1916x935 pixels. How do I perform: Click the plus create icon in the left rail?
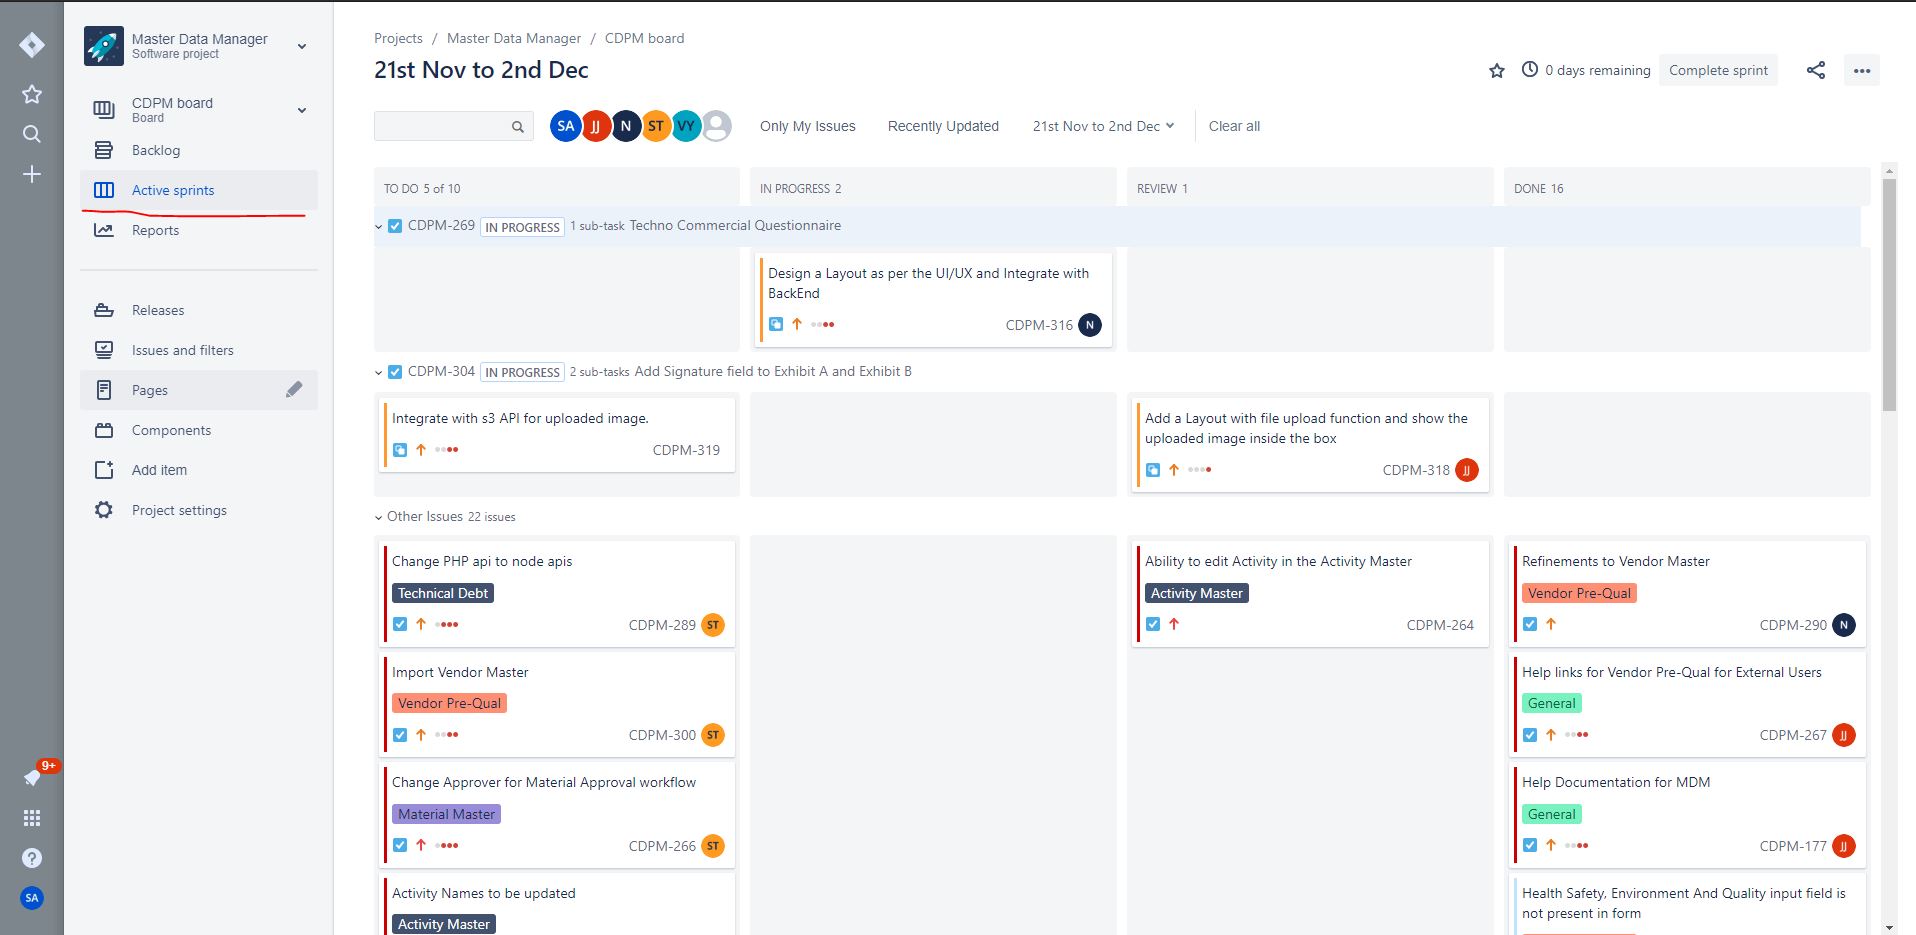(32, 174)
